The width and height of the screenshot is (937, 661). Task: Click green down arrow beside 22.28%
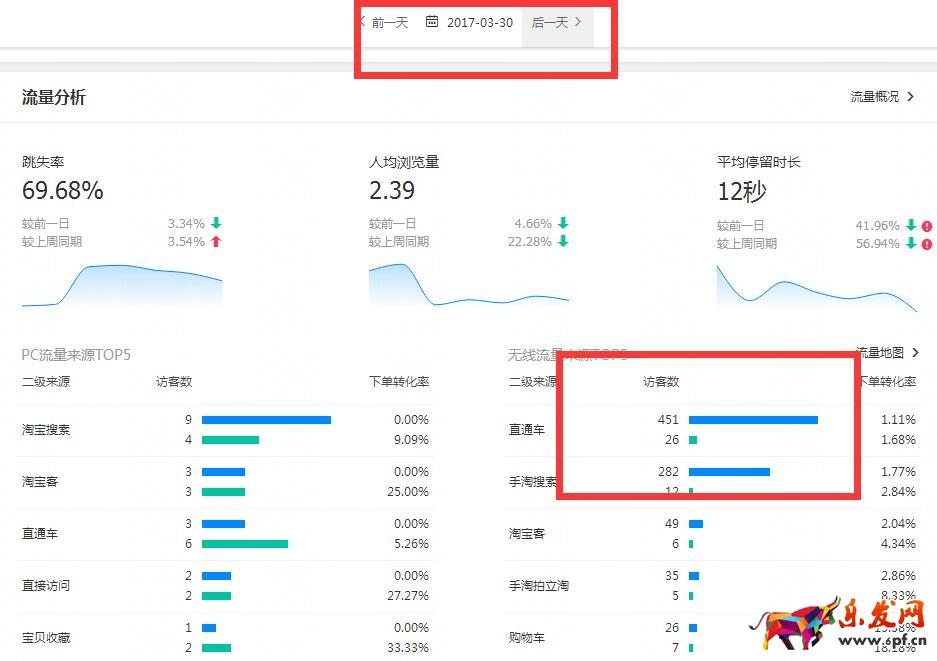click(563, 242)
